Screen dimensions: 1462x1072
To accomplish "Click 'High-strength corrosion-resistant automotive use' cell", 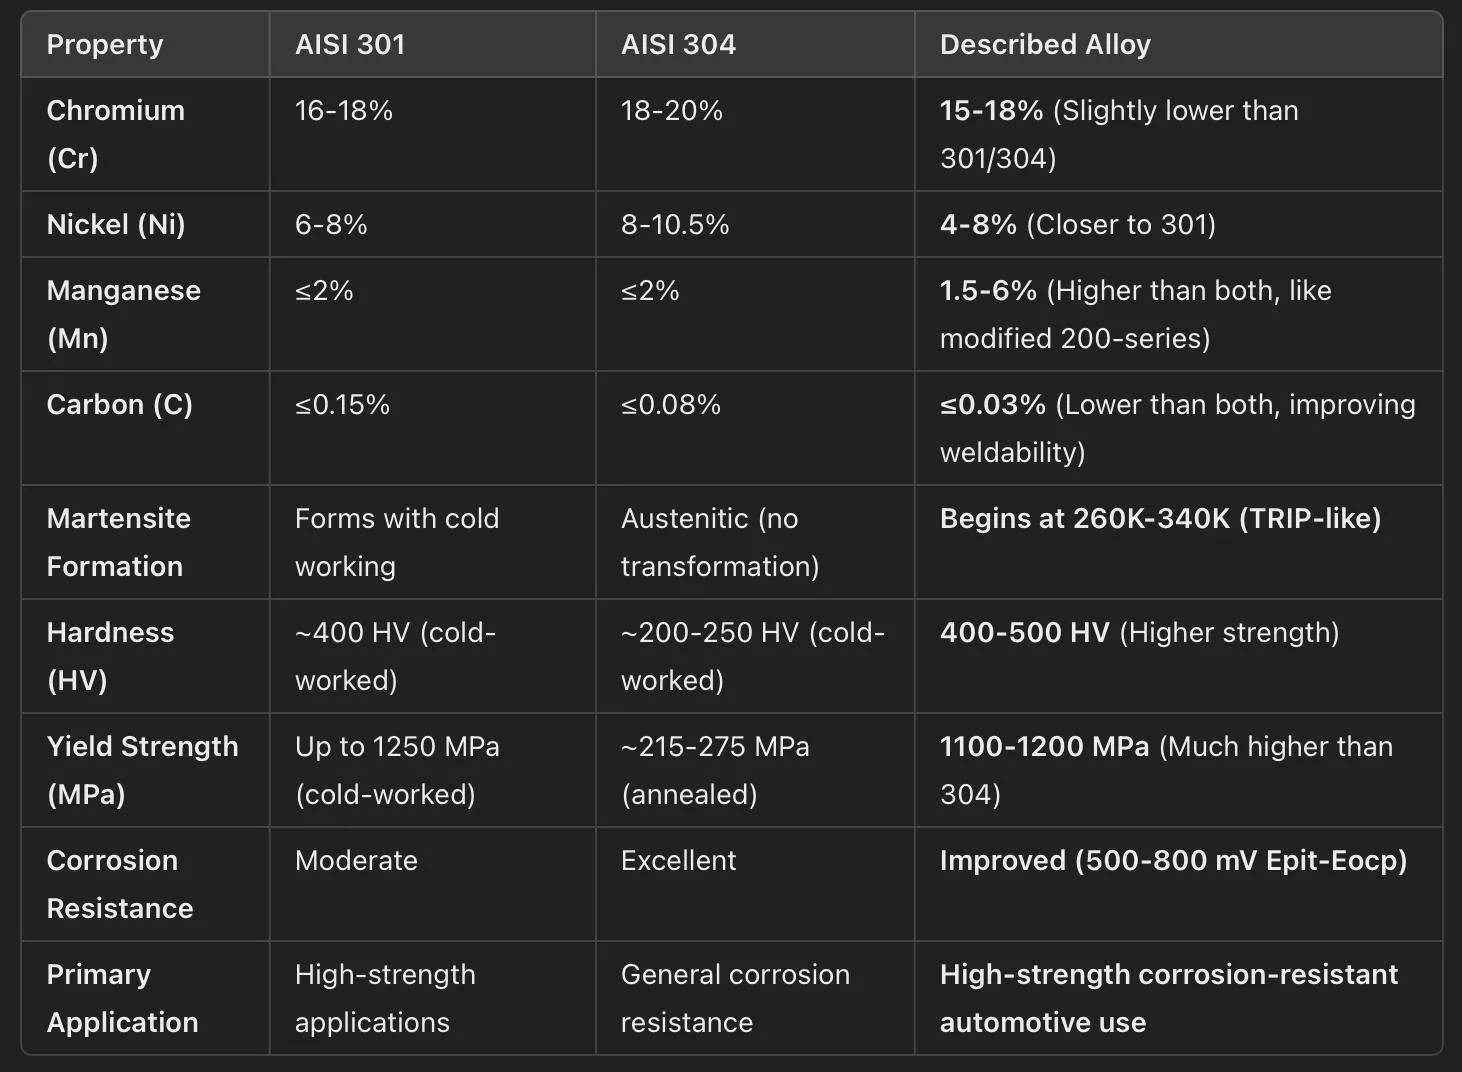I will pos(1178,998).
